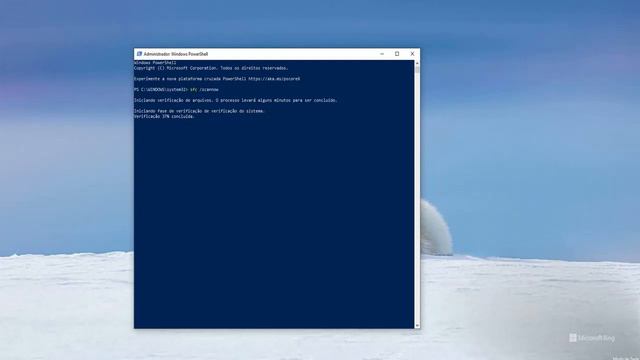This screenshot has height=360, width=640.
Task: Click the 'Copyright (C) Microsoft Corporation' line
Action: pos(211,68)
